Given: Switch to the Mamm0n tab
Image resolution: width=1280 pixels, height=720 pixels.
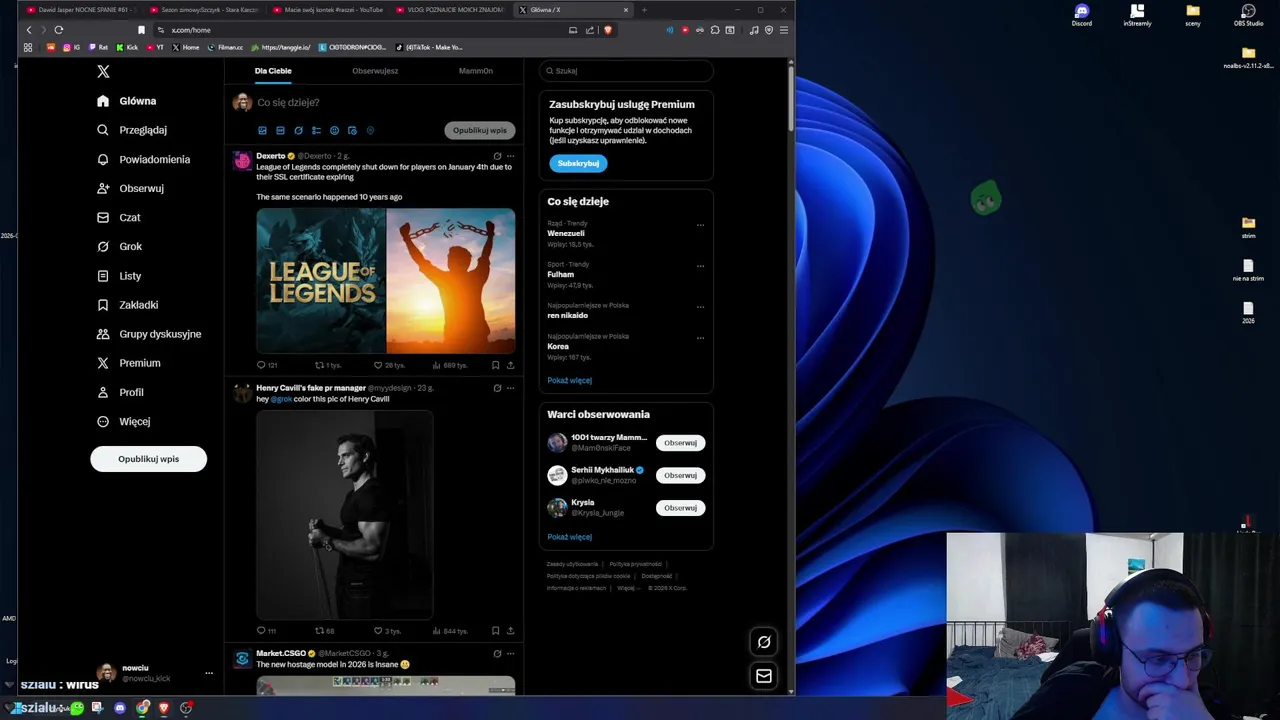Looking at the screenshot, I should (475, 71).
